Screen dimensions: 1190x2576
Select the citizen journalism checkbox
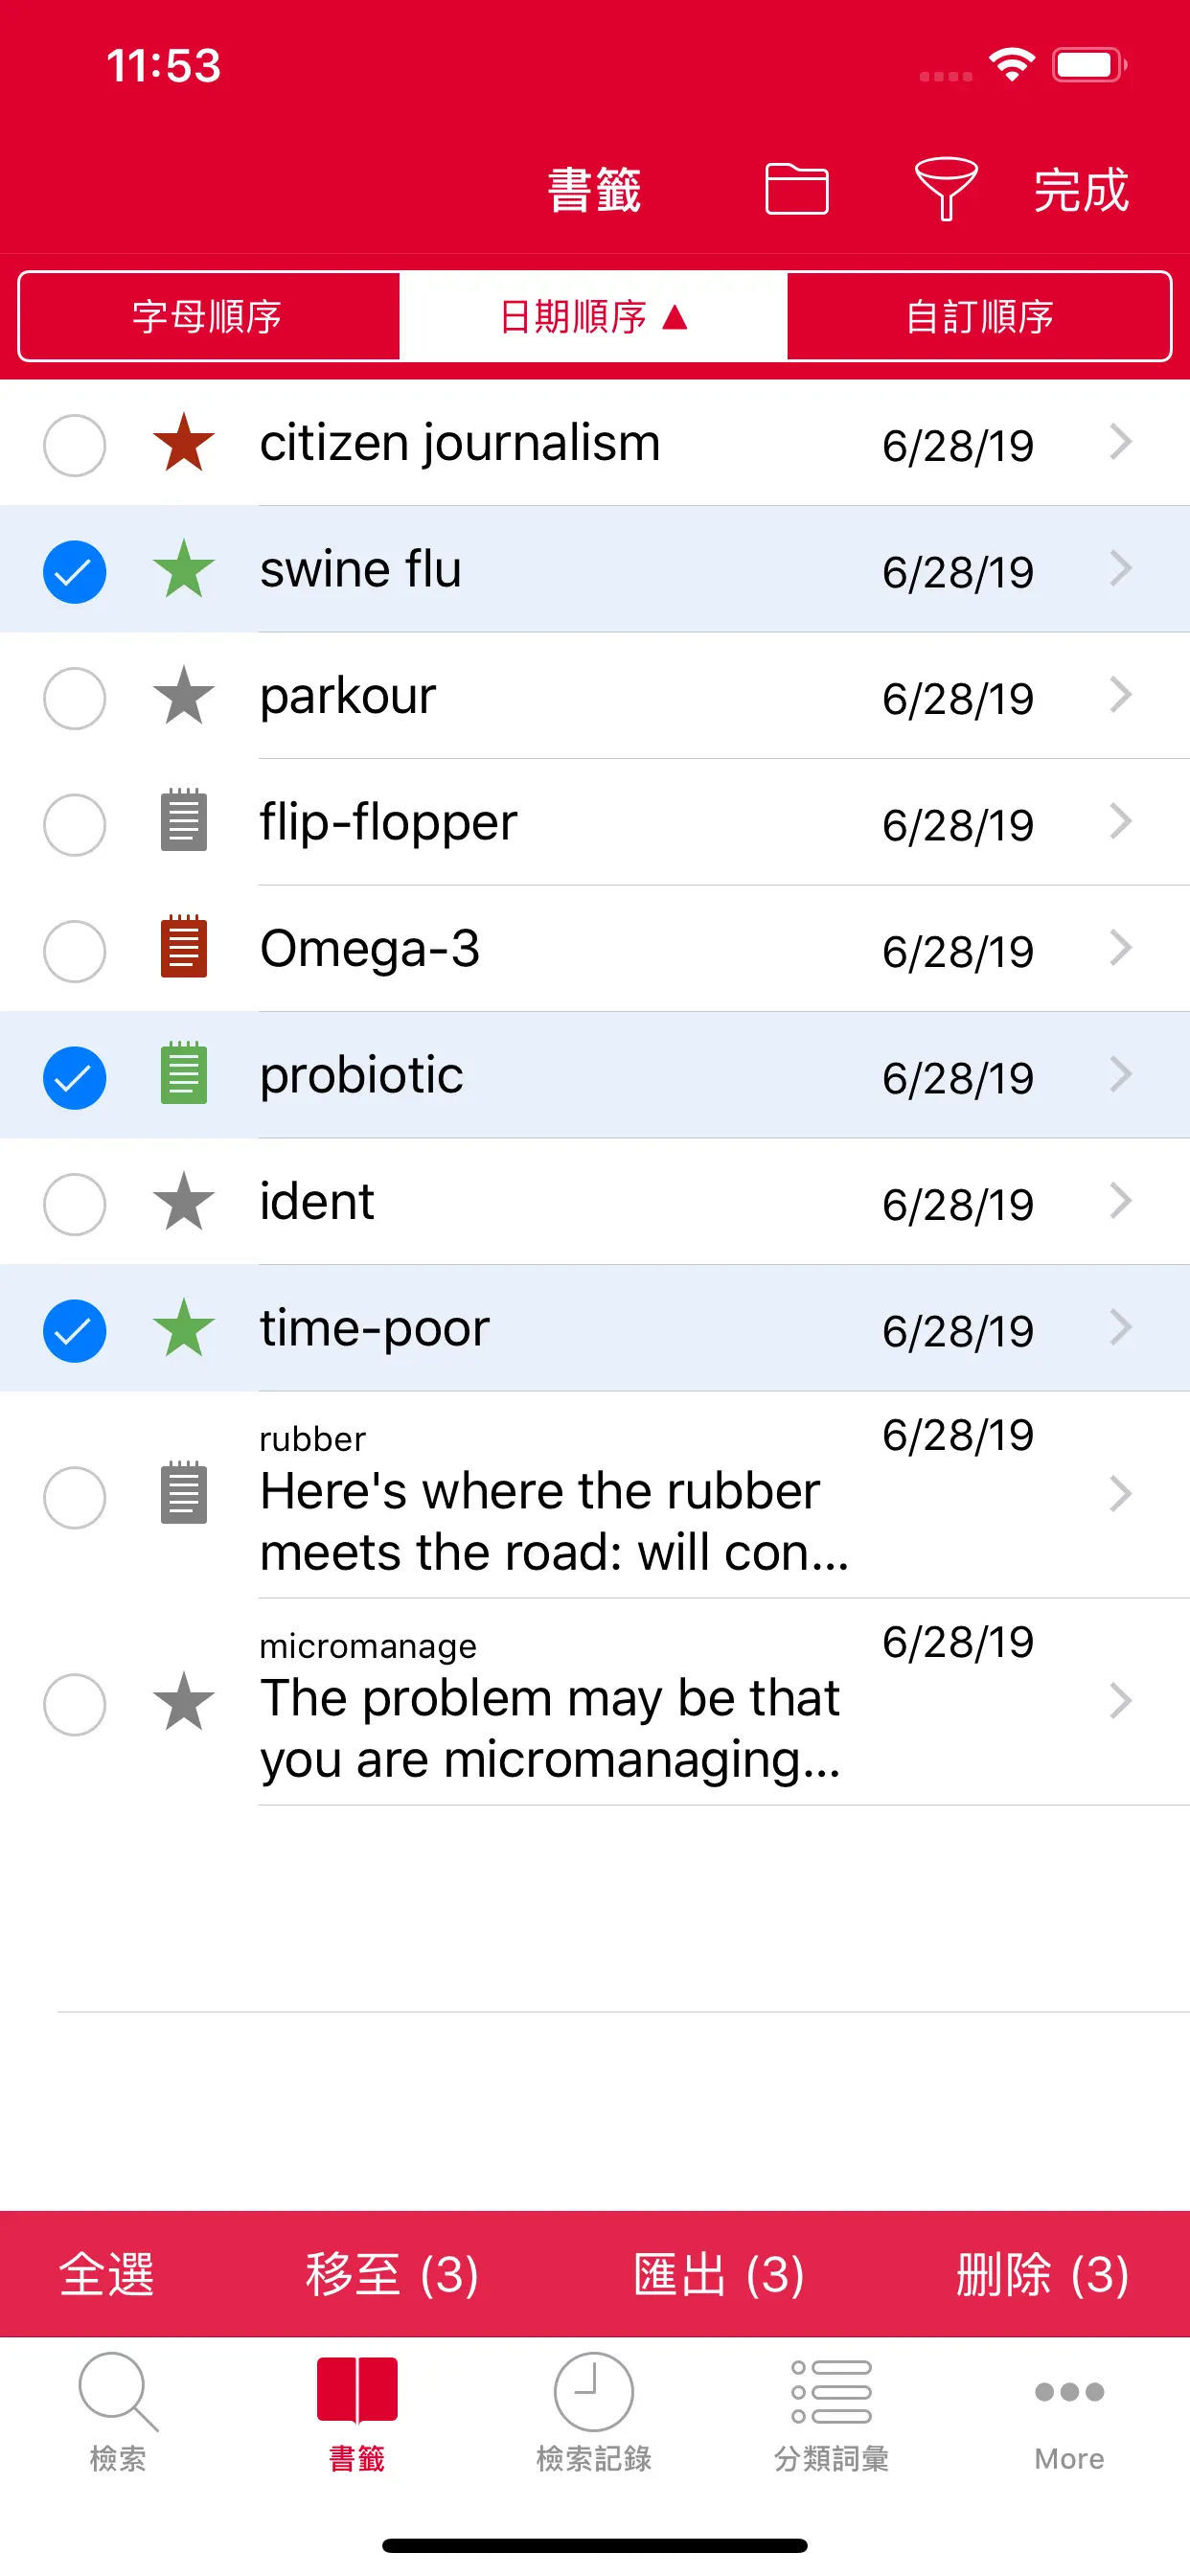pos(75,445)
